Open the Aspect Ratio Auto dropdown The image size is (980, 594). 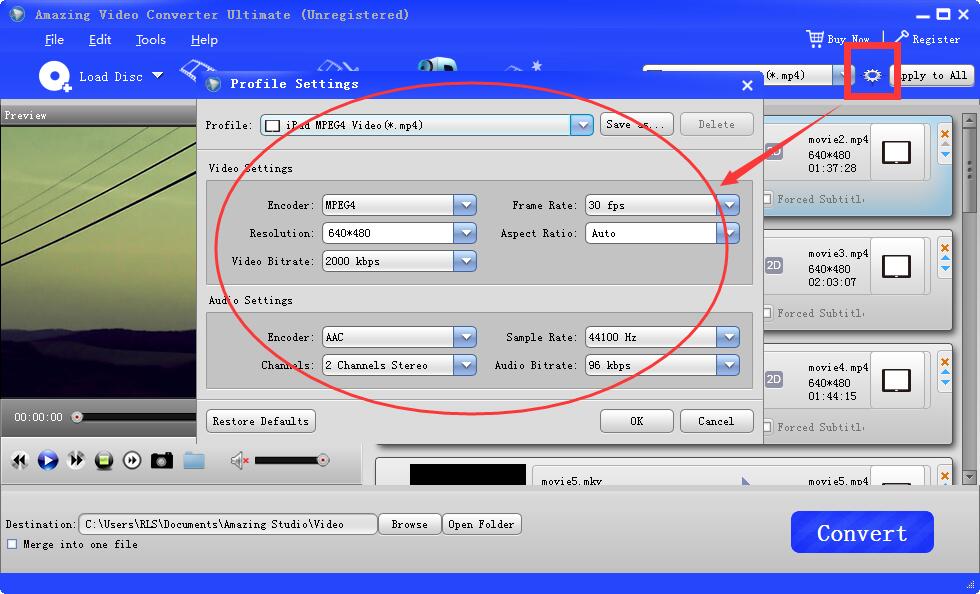[x=728, y=233]
